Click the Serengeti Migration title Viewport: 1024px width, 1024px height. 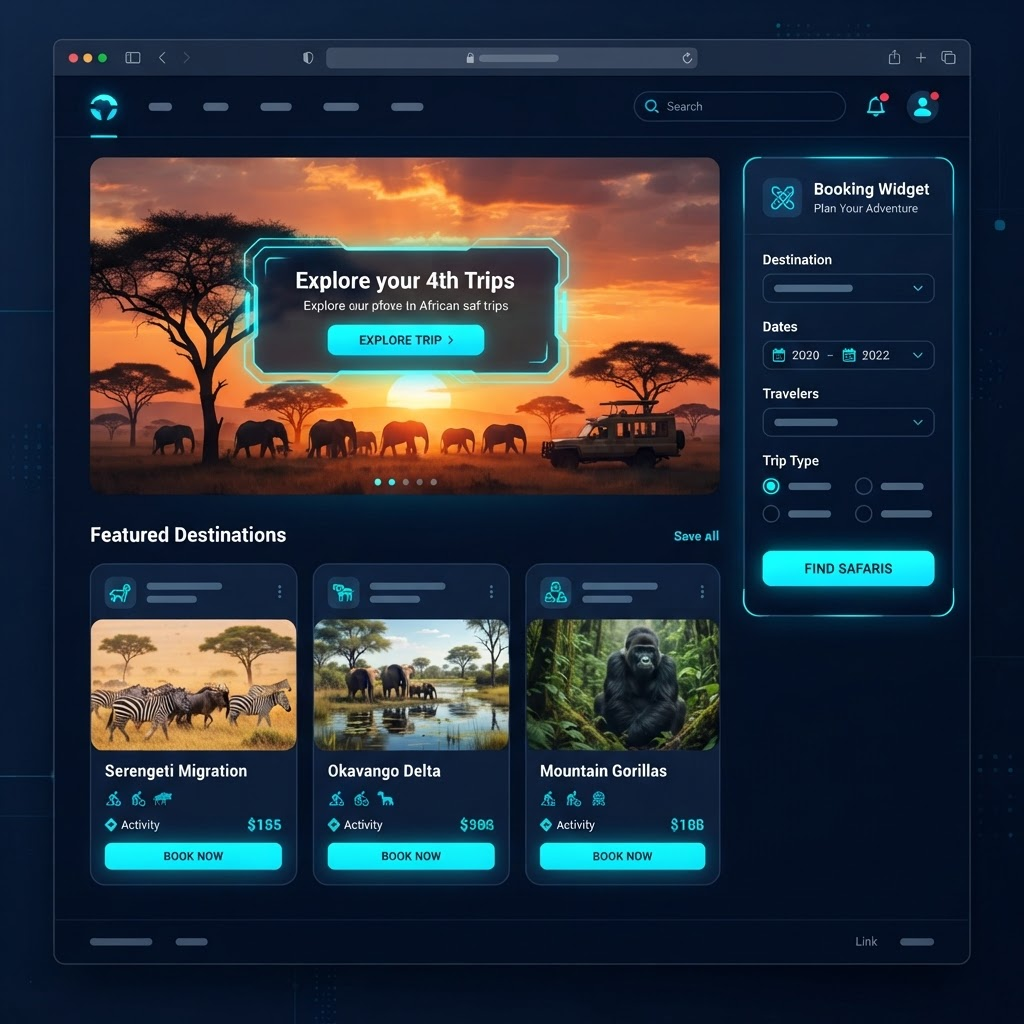[176, 771]
